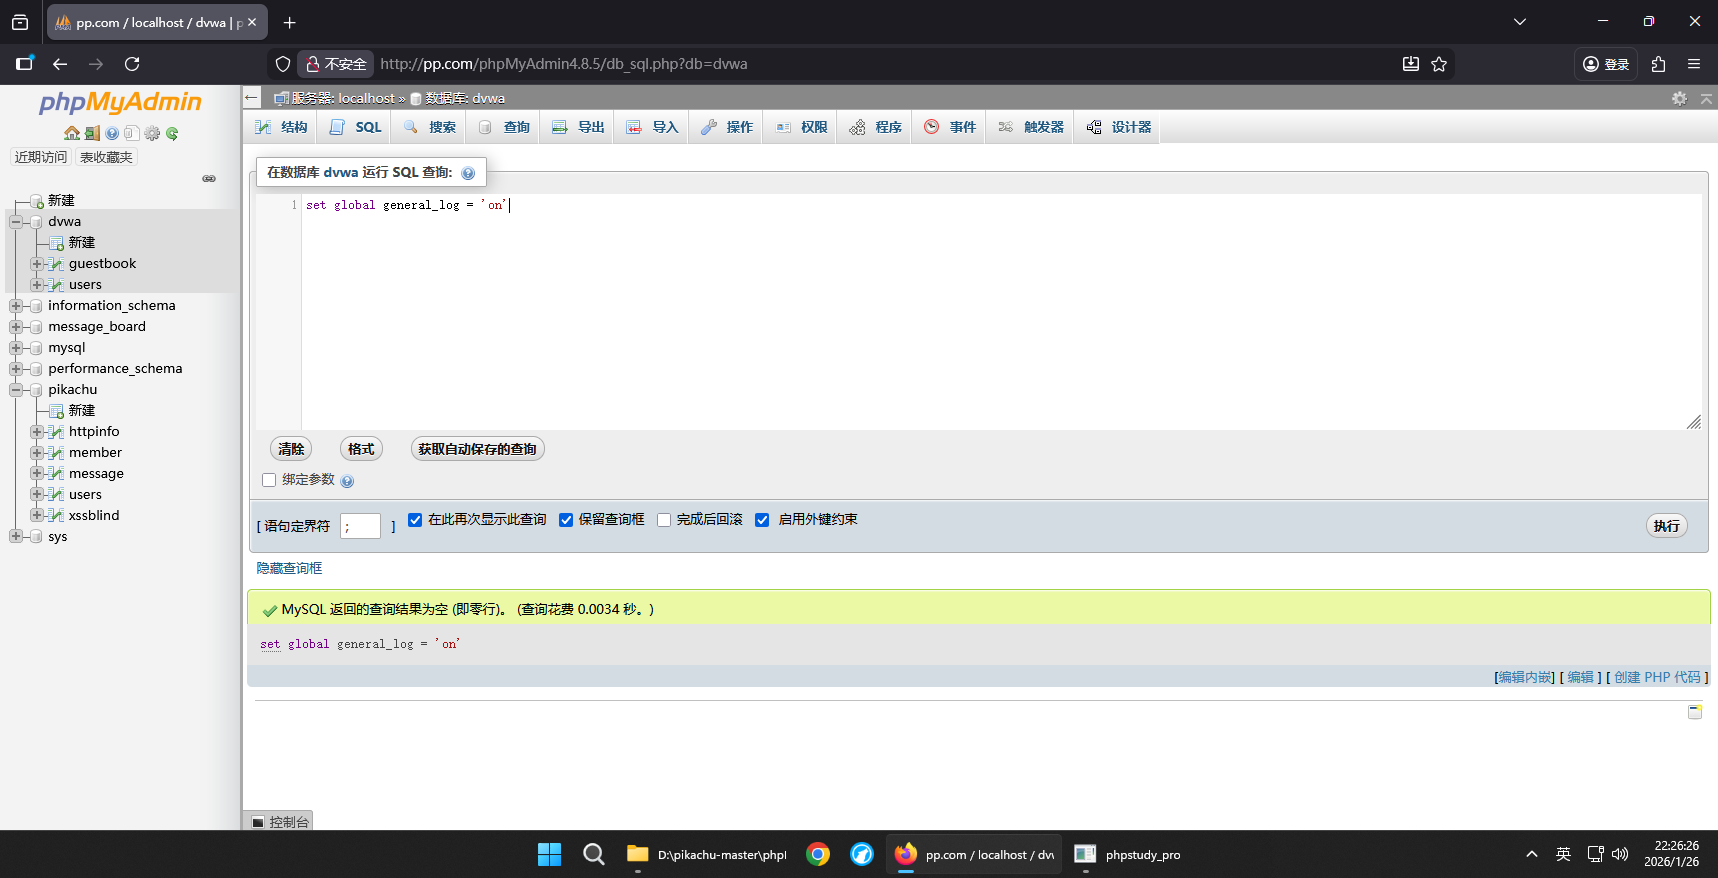The width and height of the screenshot is (1718, 878).
Task: Open the 设计器 tab
Action: [x=1119, y=127]
